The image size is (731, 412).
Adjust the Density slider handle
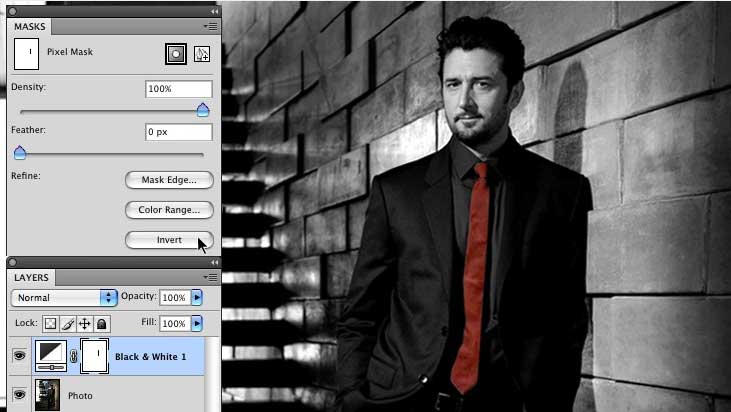203,110
